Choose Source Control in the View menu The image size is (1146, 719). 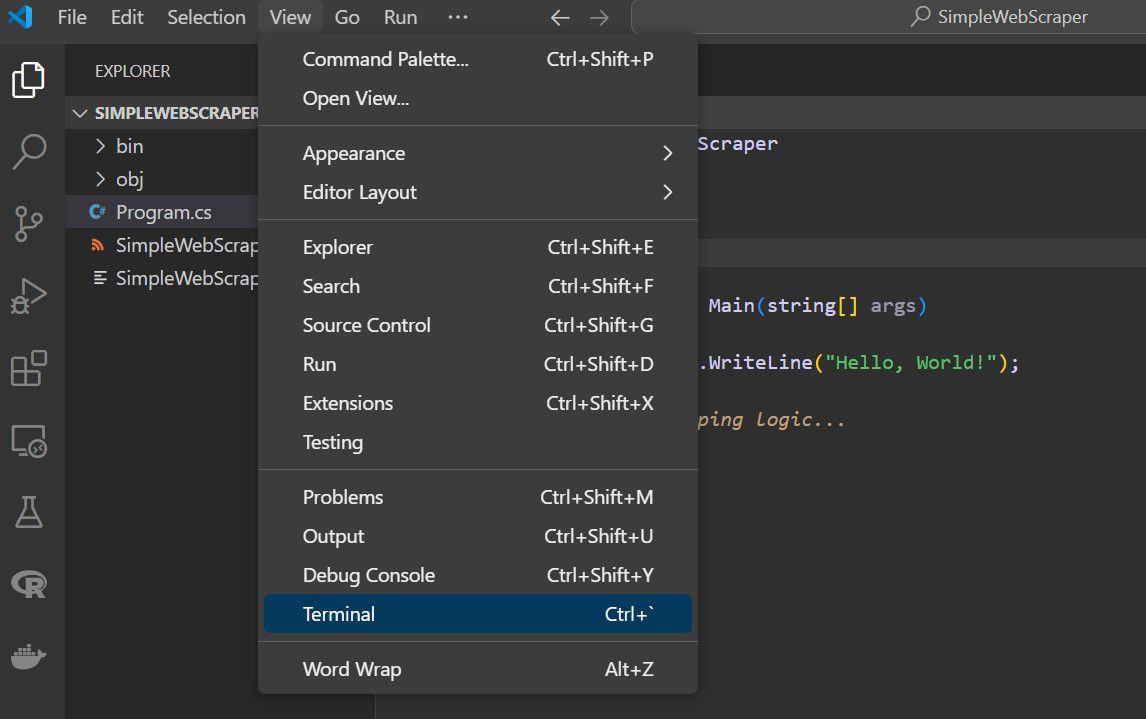click(478, 325)
